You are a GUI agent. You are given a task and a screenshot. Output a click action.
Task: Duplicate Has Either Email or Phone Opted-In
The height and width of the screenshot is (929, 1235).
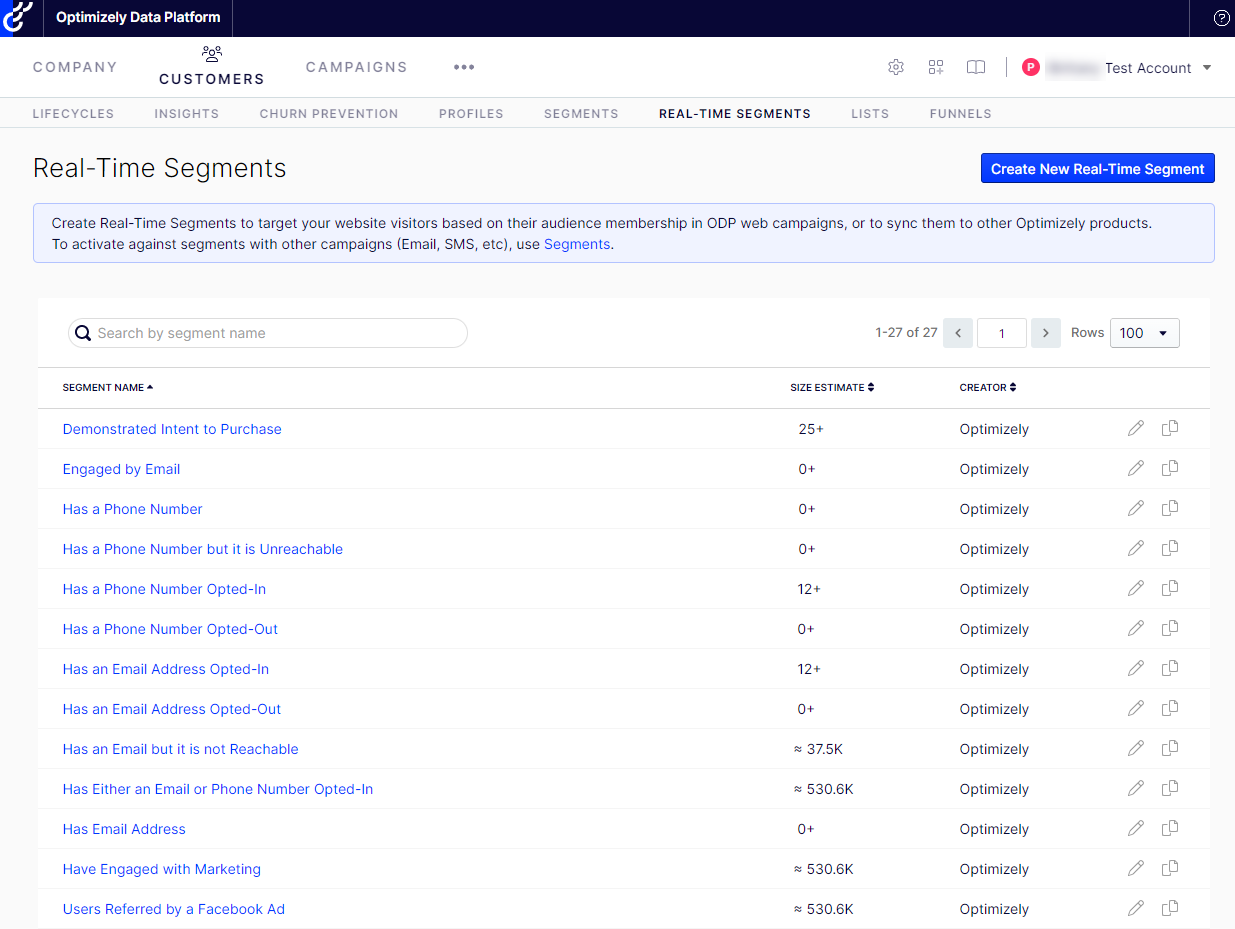pos(1170,789)
